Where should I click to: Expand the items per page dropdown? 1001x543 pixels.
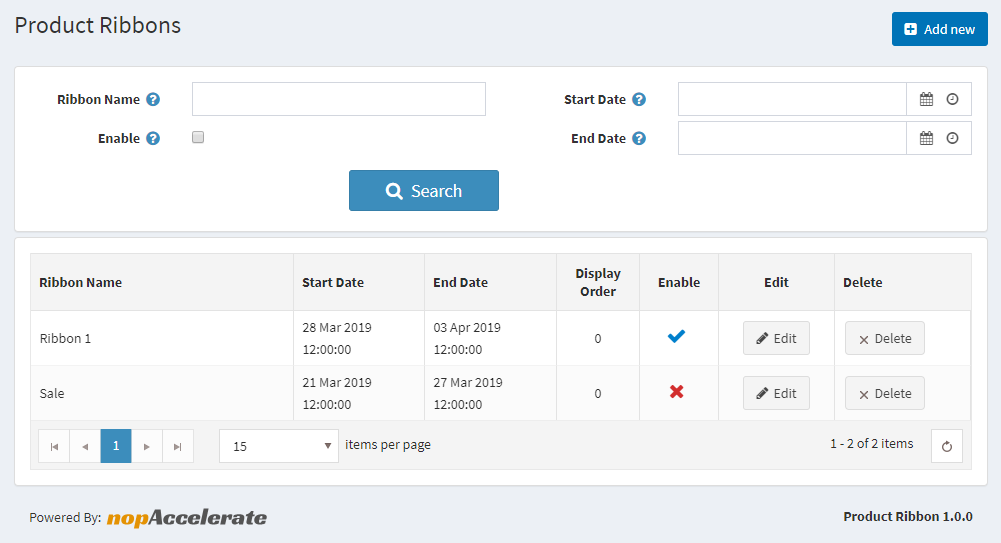(x=279, y=446)
